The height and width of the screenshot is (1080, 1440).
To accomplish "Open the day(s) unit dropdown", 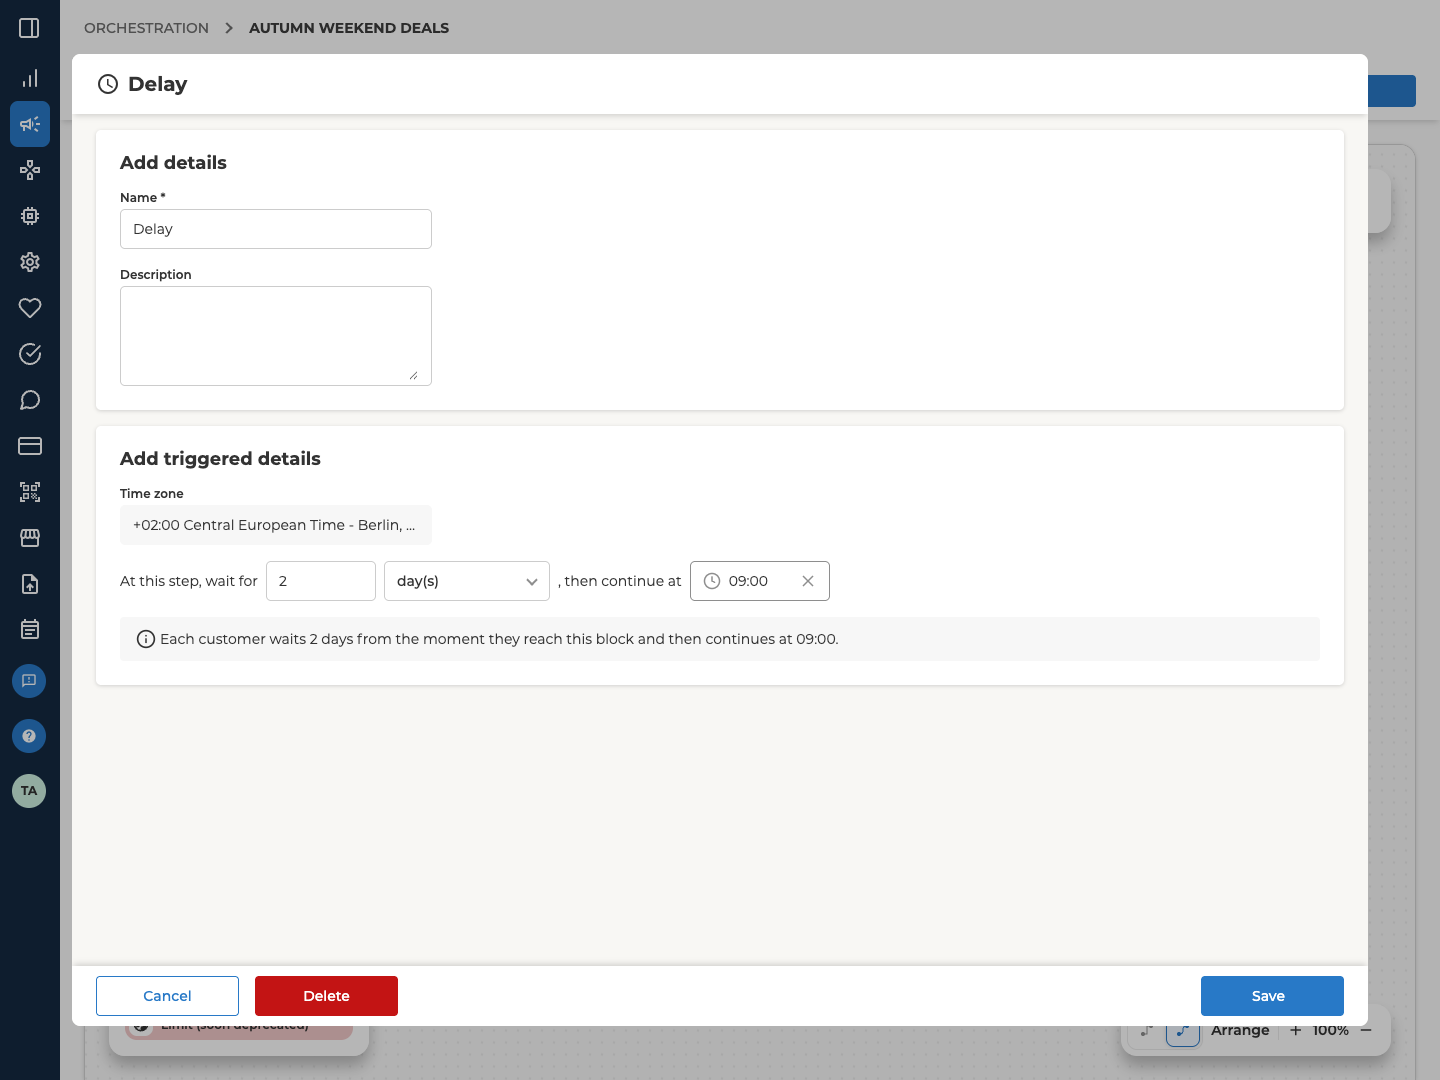I will (467, 581).
